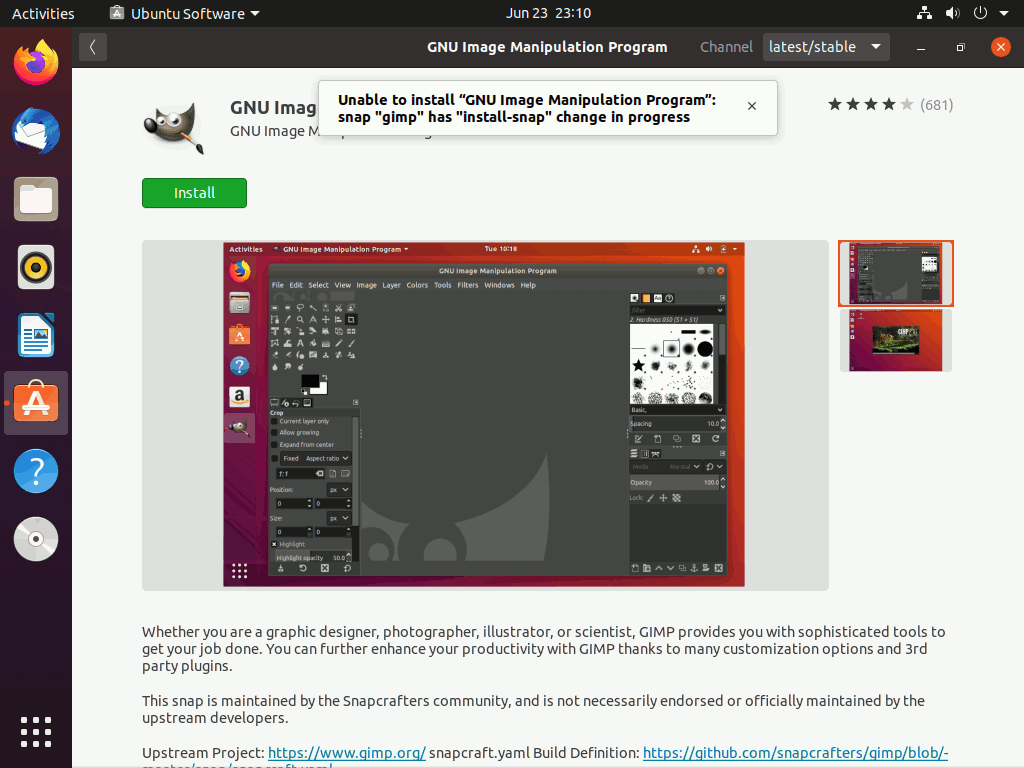
Task: Open the Channel latest/stable dropdown
Action: click(x=825, y=47)
